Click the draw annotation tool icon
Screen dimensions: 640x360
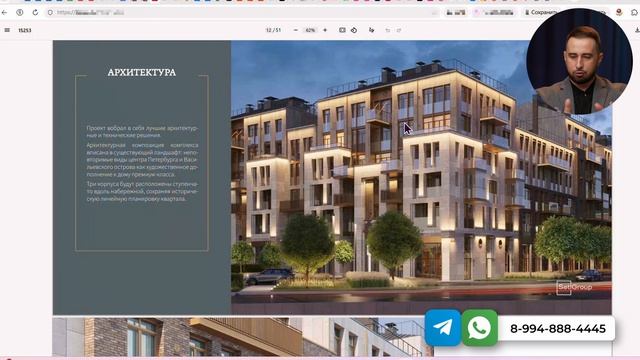(x=371, y=30)
